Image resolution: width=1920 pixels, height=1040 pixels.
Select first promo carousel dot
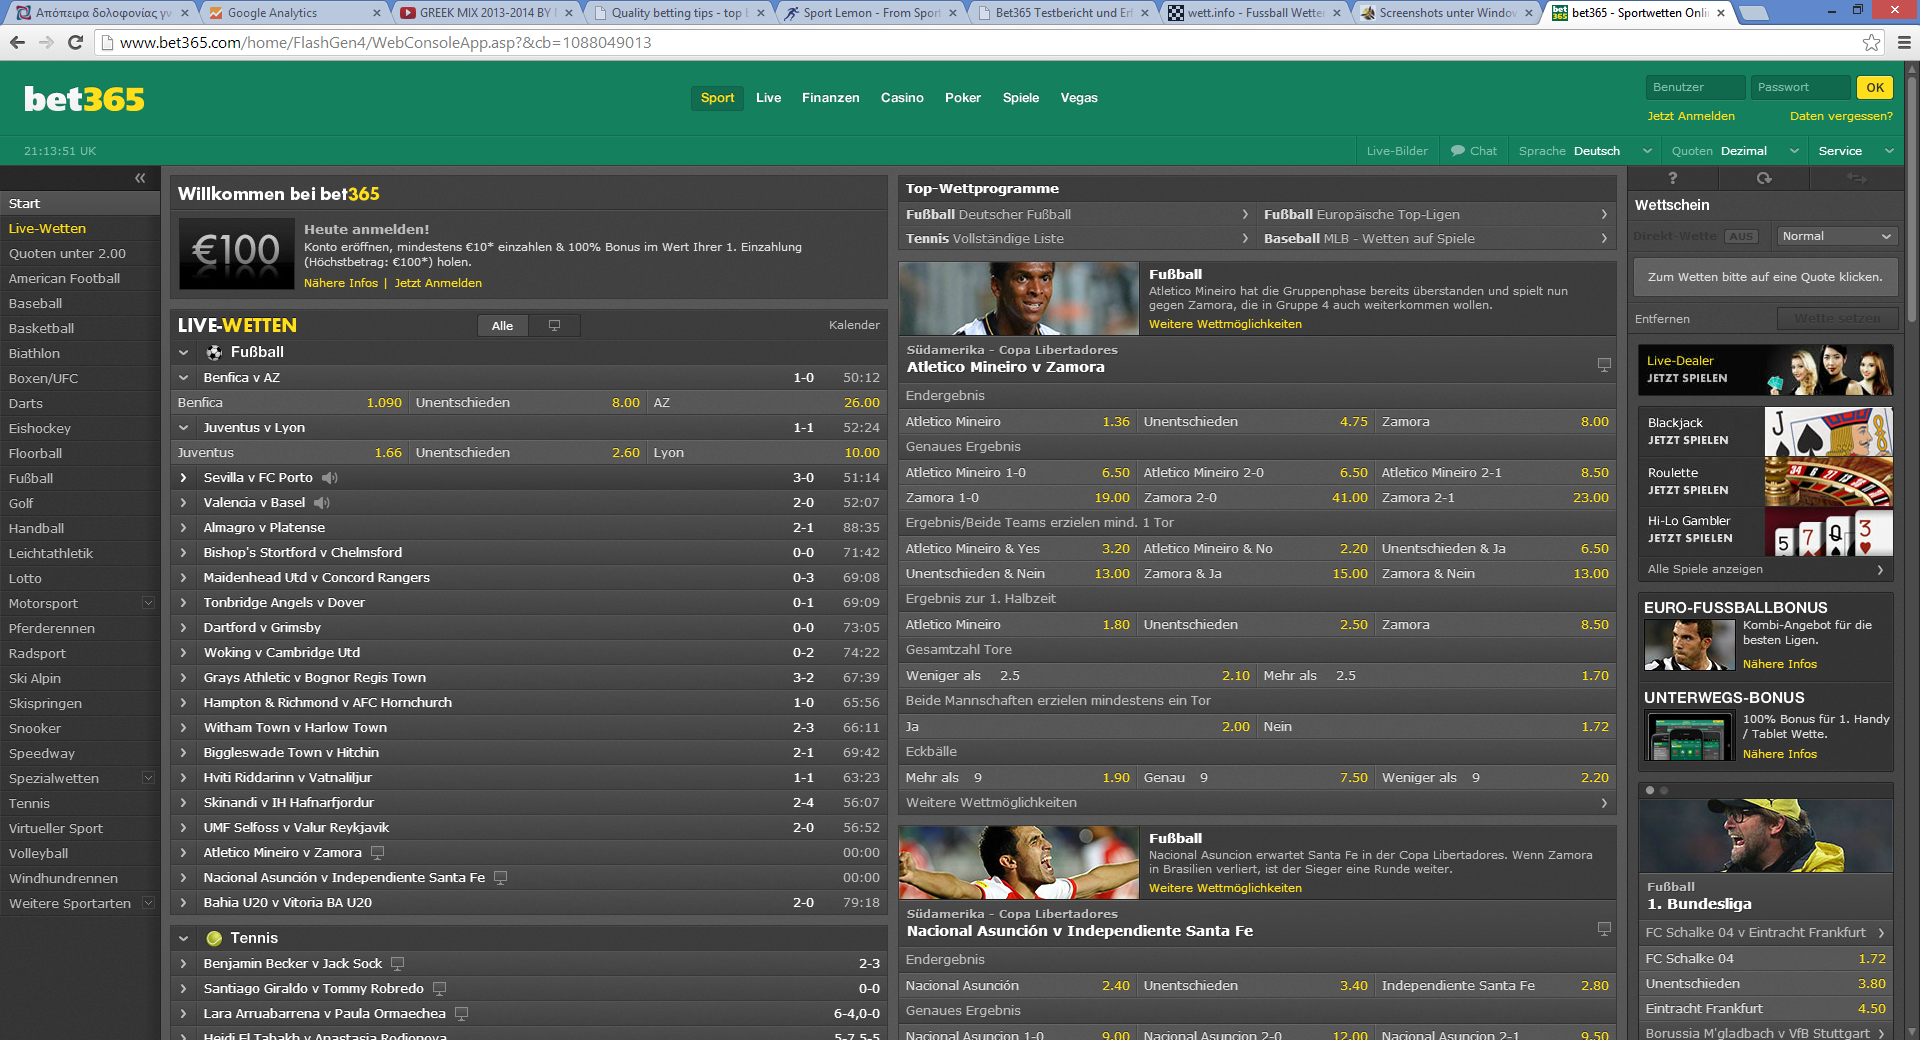pos(1650,791)
